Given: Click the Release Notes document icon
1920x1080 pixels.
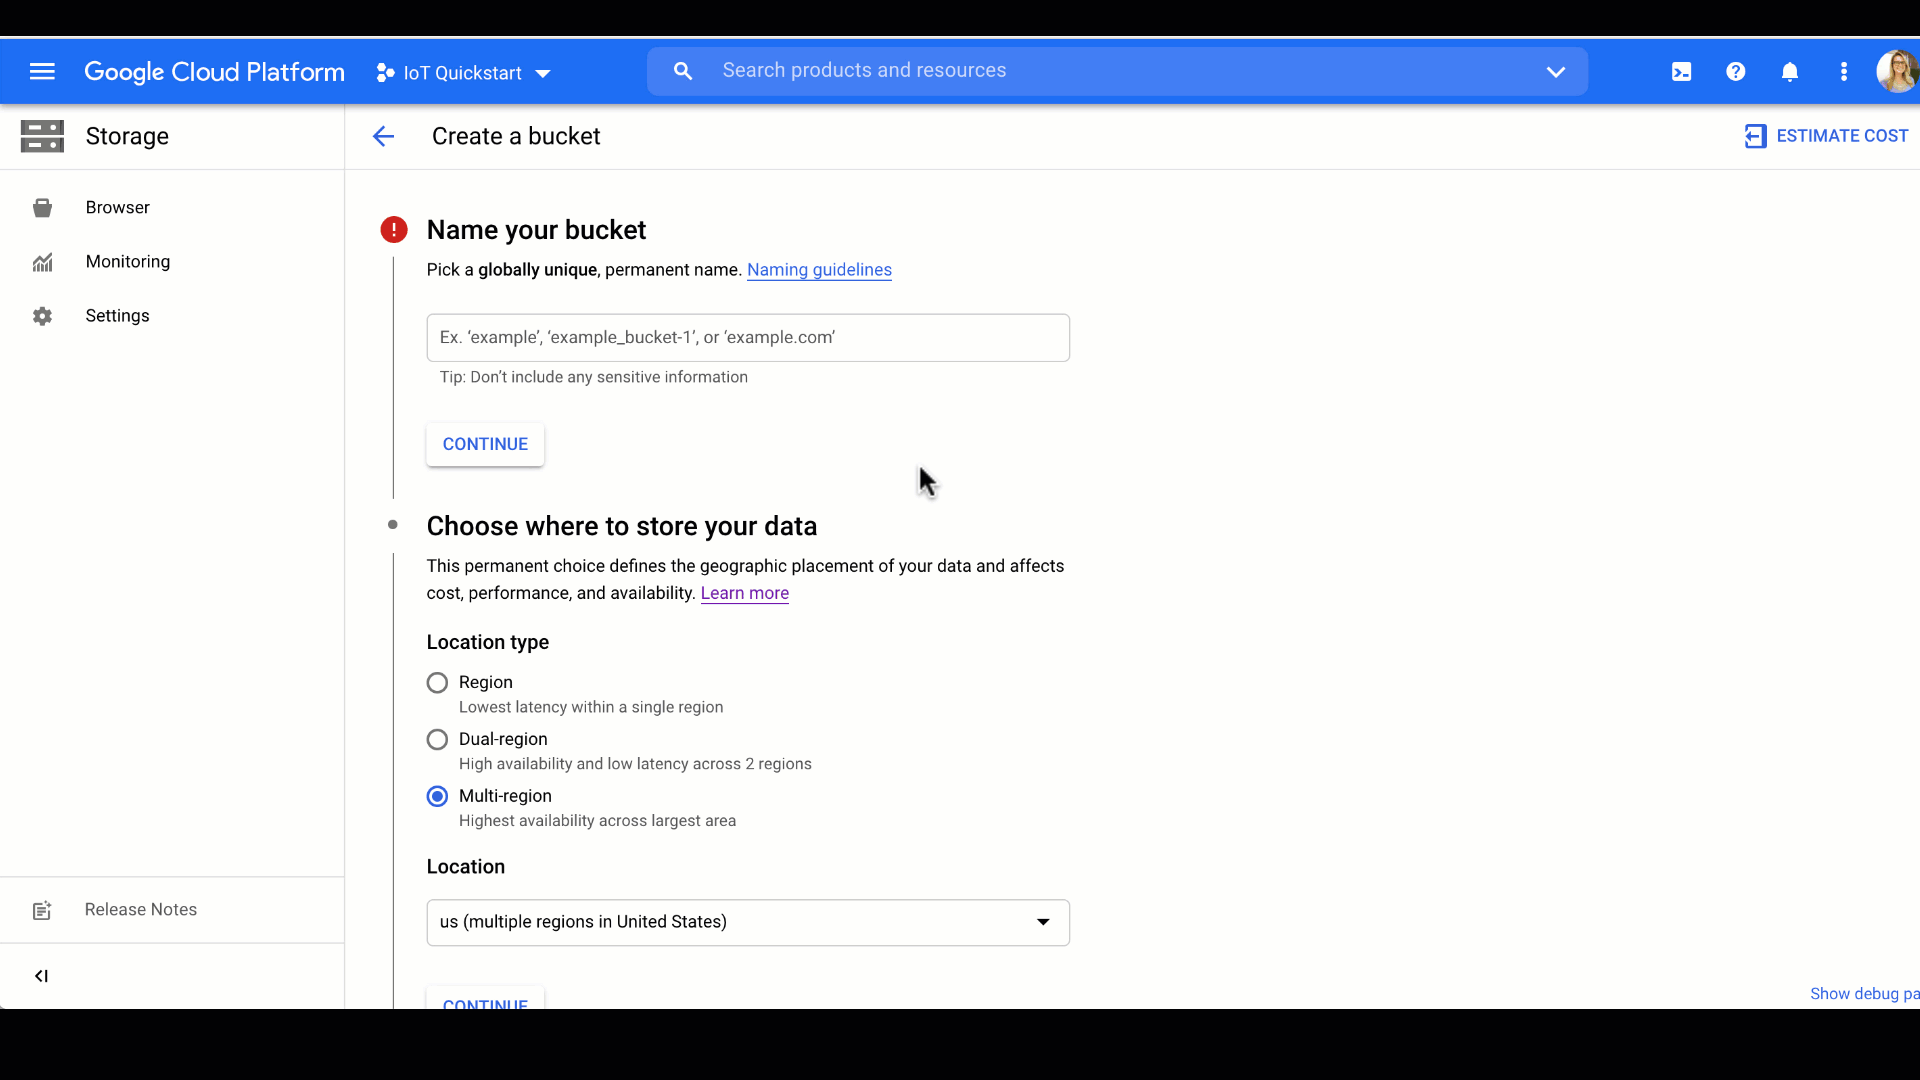Looking at the screenshot, I should pos(42,911).
